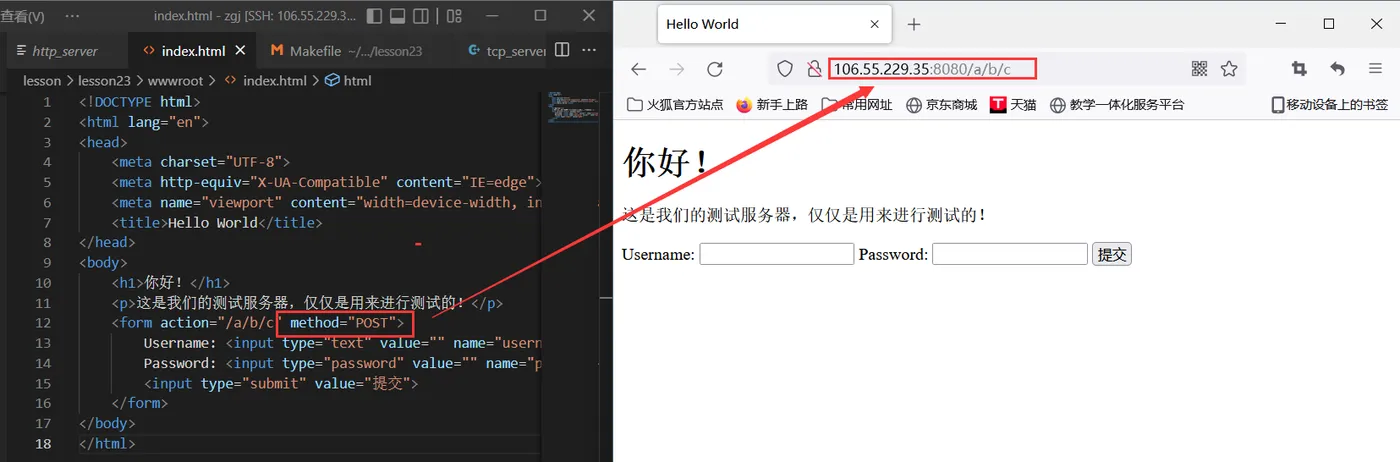Click the 你好！heading on the web page
This screenshot has width=1400, height=462.
click(666, 161)
